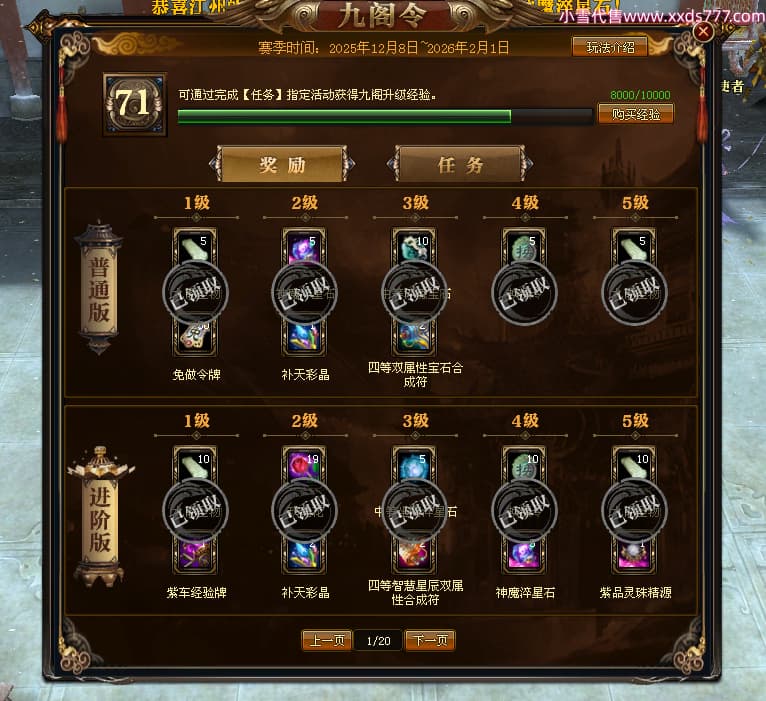
Task: Click the 四等智慧星辰双属性合成符 icon in advanced level 3
Action: pyautogui.click(x=414, y=555)
